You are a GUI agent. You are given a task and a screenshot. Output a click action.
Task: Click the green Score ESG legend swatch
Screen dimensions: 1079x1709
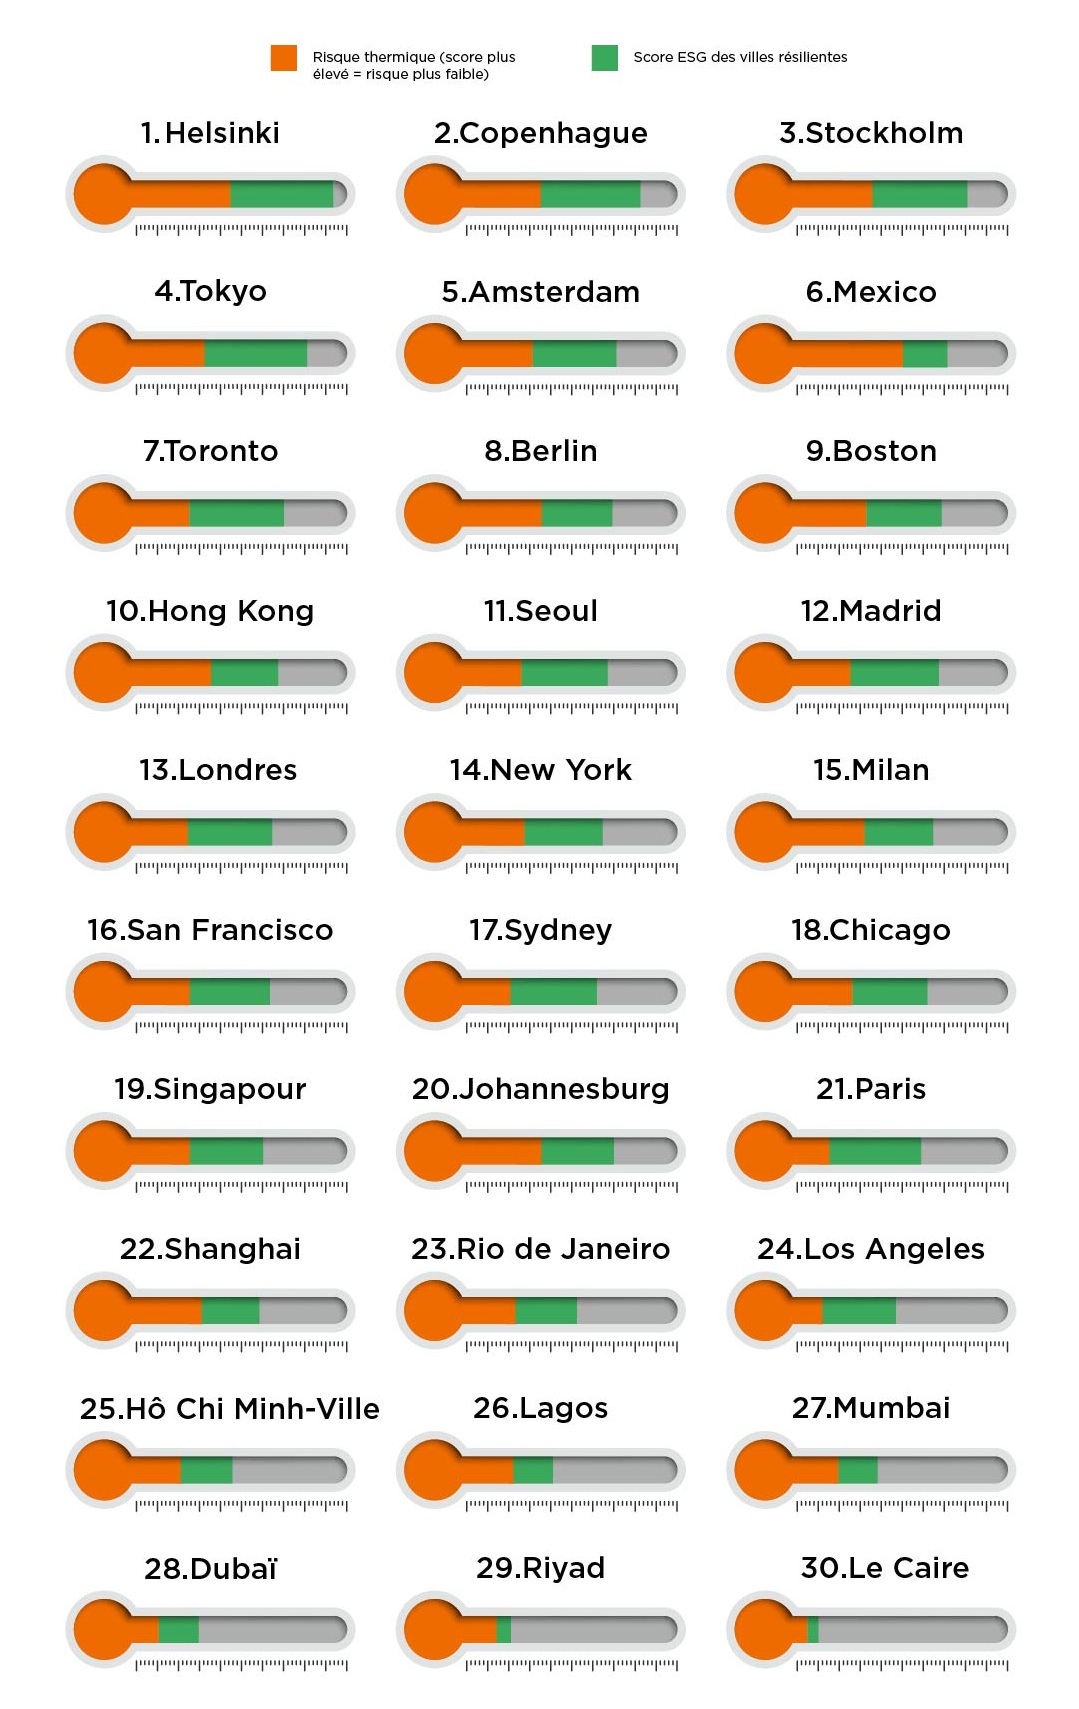(605, 58)
